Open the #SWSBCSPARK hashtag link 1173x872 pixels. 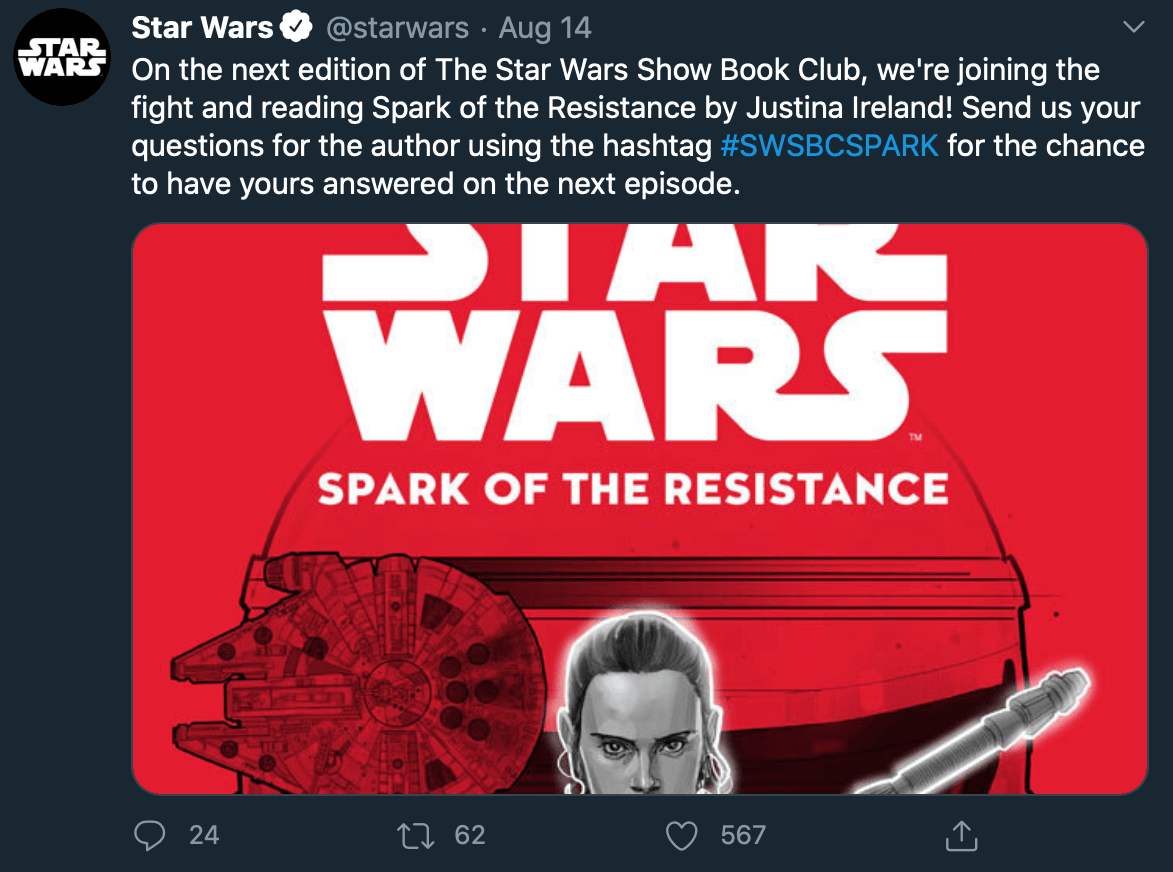coord(829,145)
